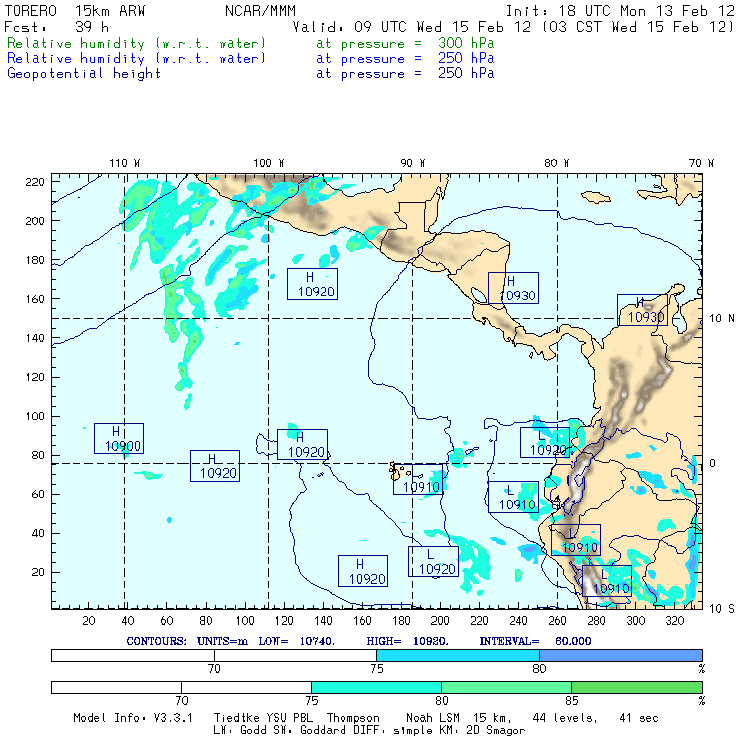Click the 'LOW= 10740.' contour value

[x=297, y=641]
